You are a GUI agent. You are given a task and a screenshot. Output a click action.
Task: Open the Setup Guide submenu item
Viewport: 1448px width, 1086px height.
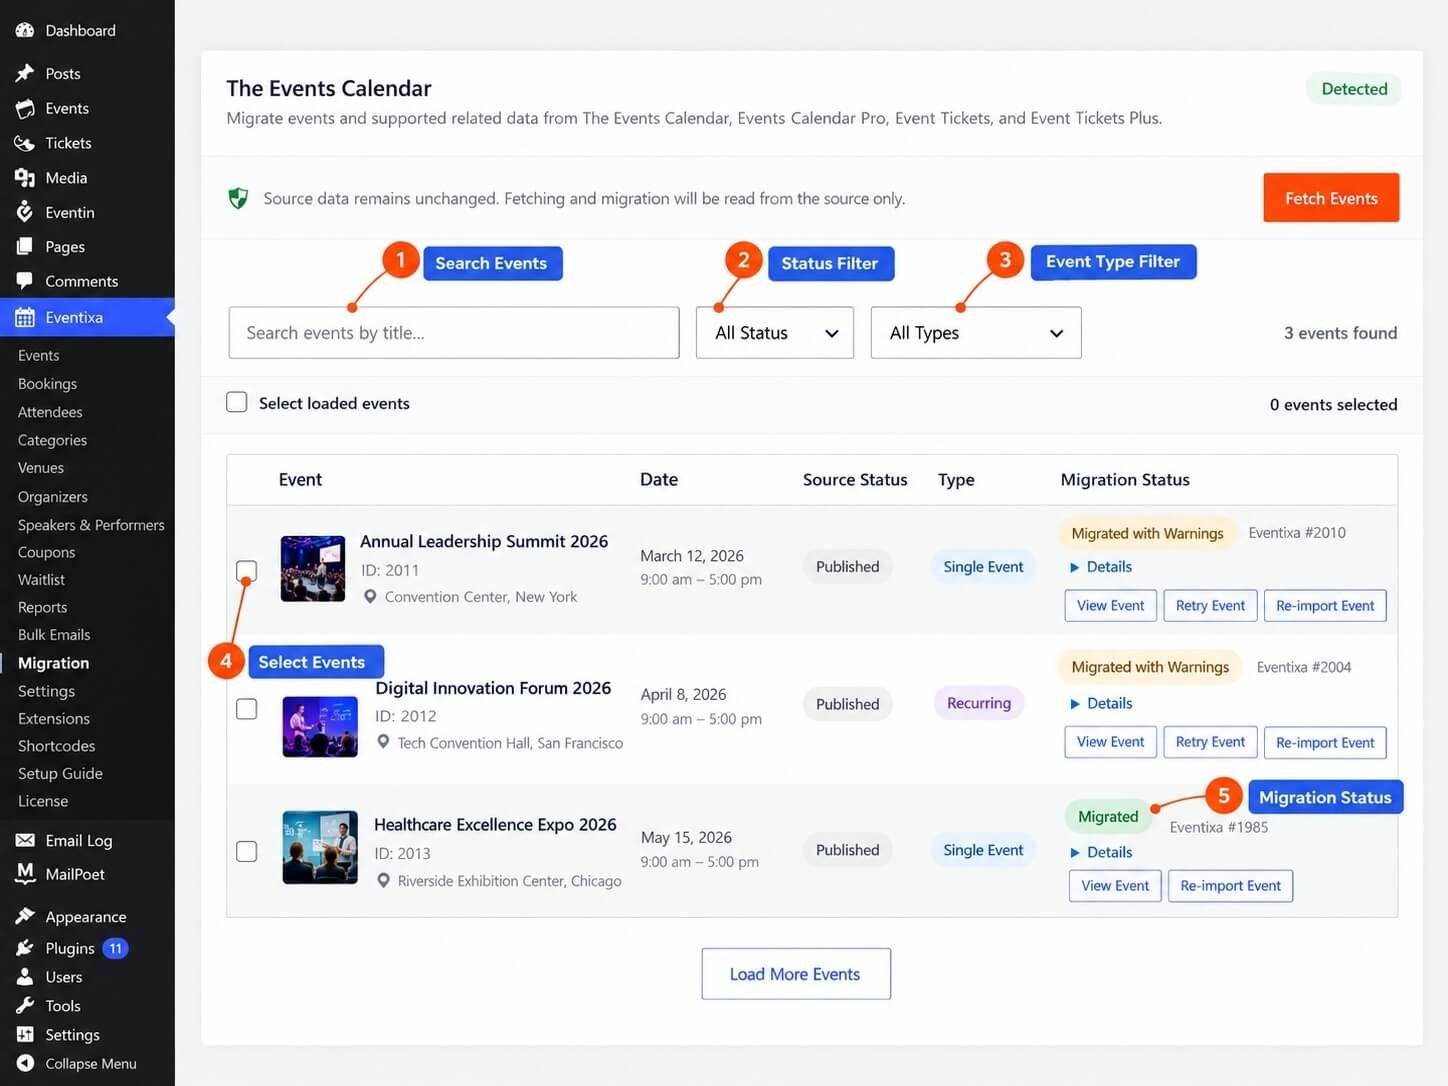tap(60, 774)
